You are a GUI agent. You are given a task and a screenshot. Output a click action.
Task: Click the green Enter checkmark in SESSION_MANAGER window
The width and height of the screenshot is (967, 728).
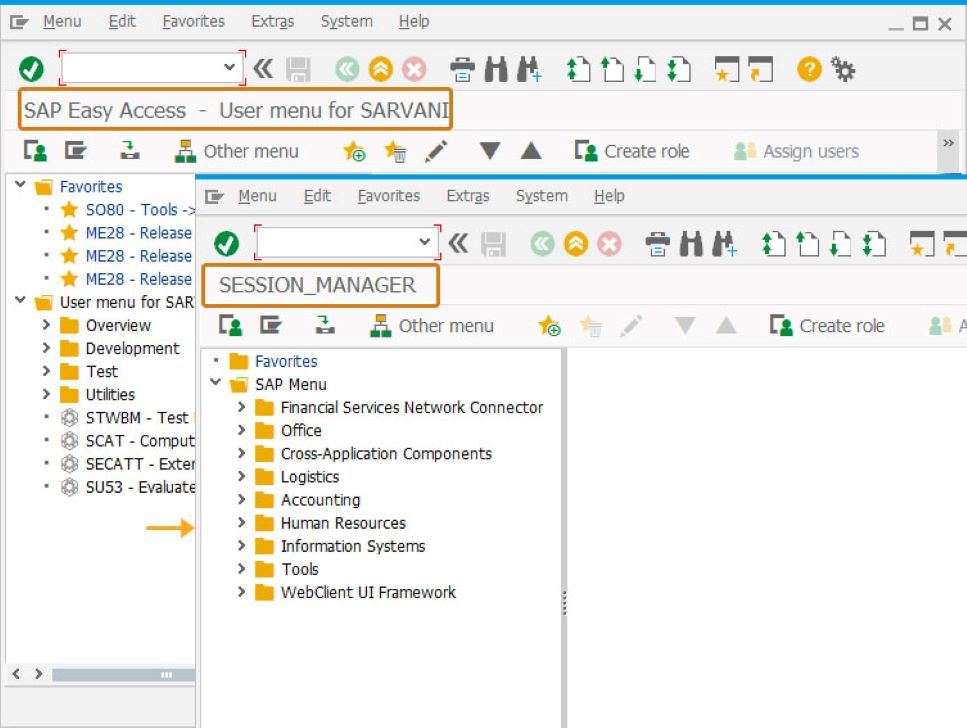[226, 244]
